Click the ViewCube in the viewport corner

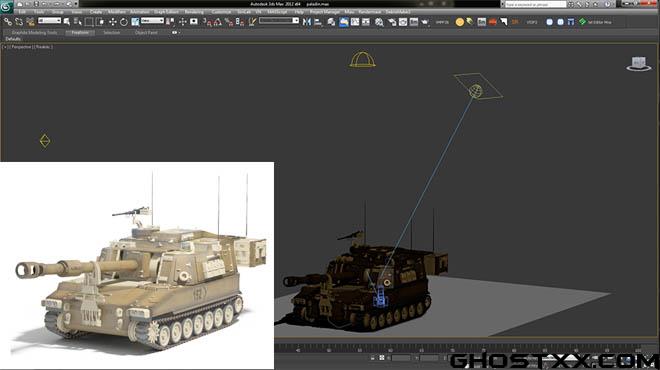point(639,64)
